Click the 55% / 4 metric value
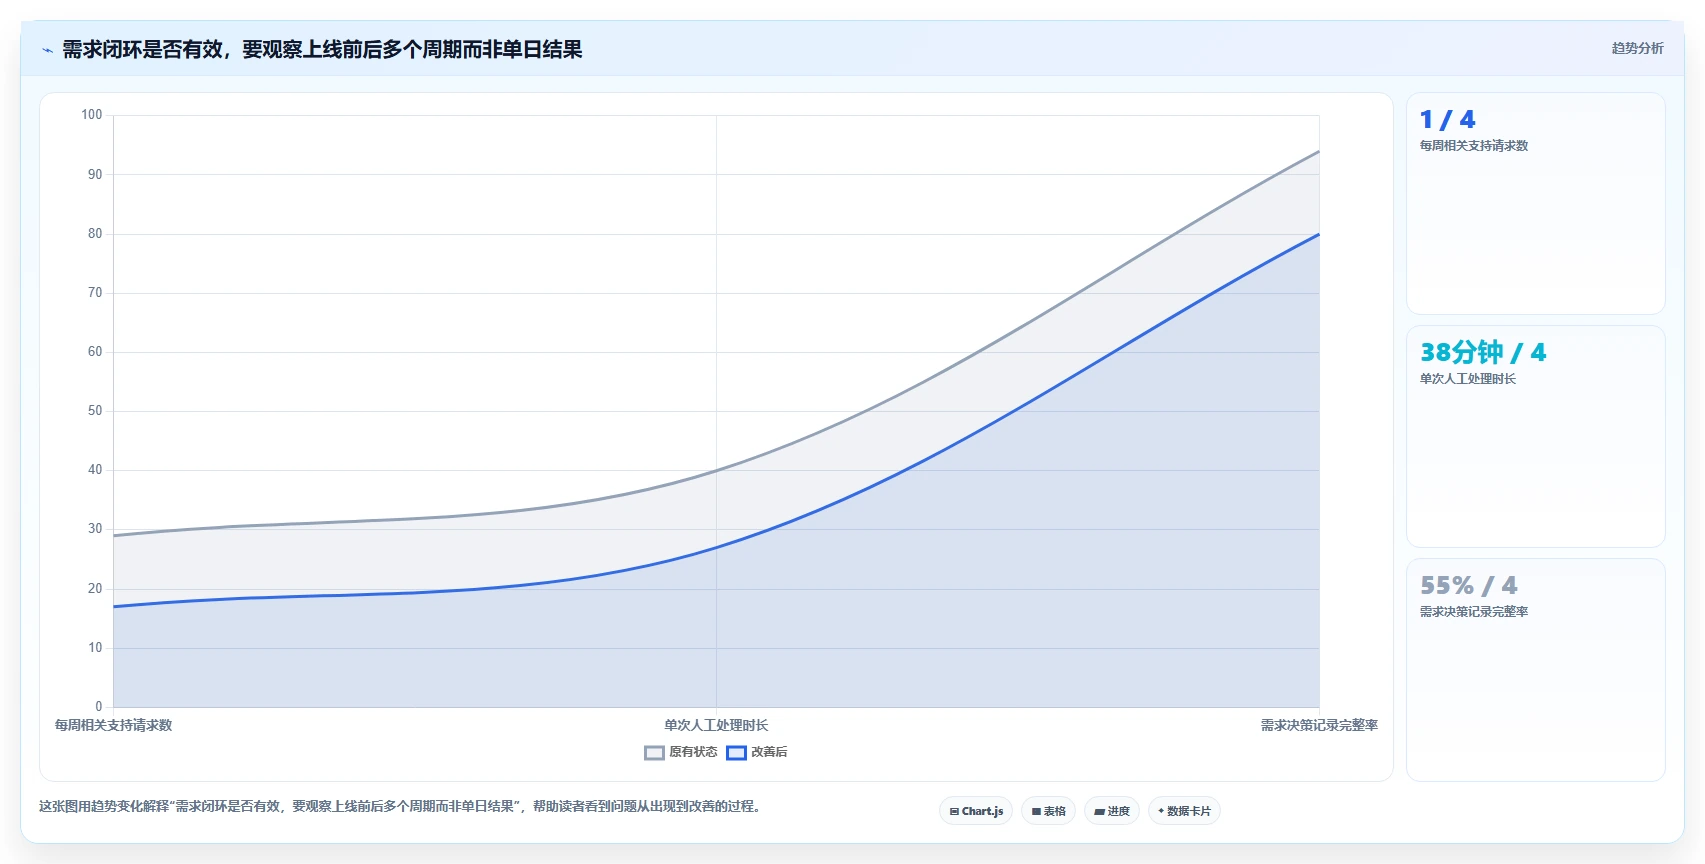 pyautogui.click(x=1468, y=586)
